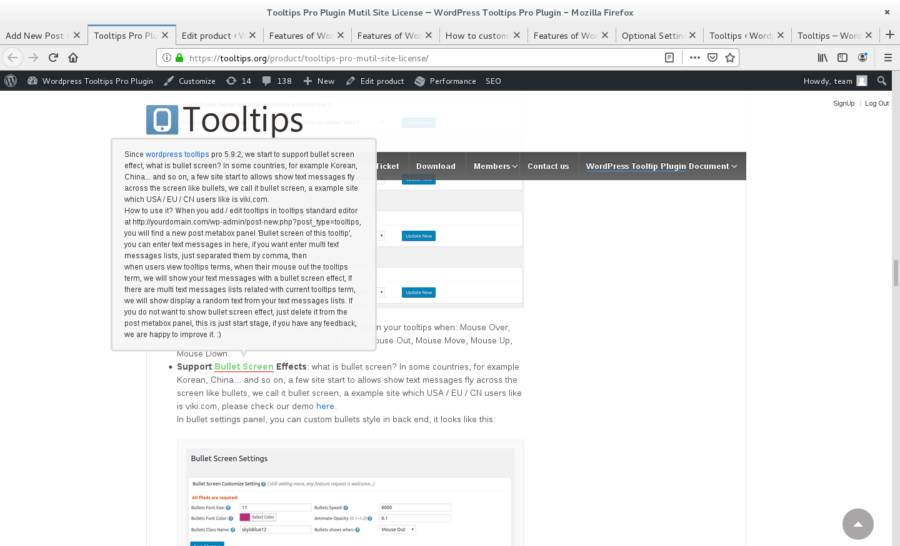
Task: Open page actions three-dot menu
Action: click(695, 57)
